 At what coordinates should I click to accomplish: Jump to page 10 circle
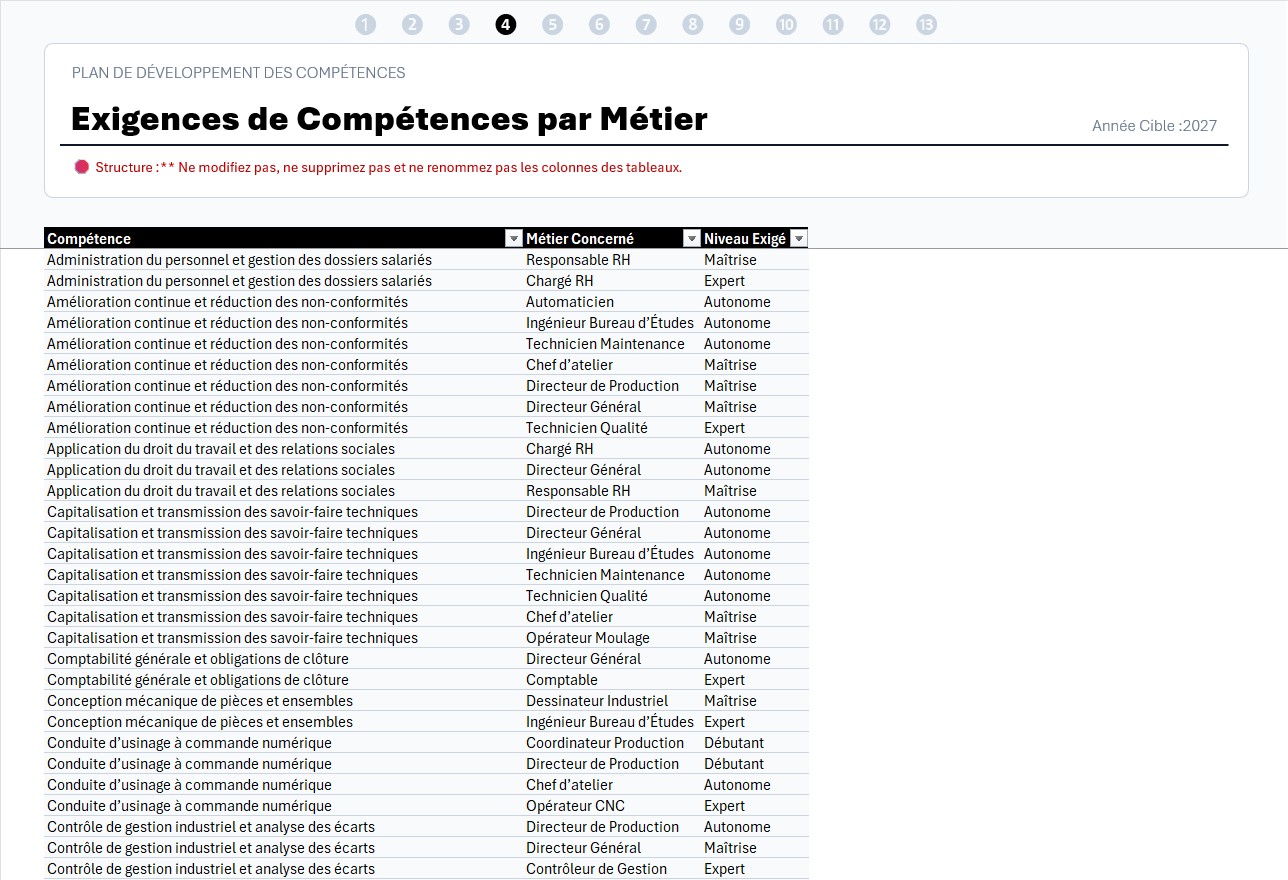pyautogui.click(x=787, y=25)
